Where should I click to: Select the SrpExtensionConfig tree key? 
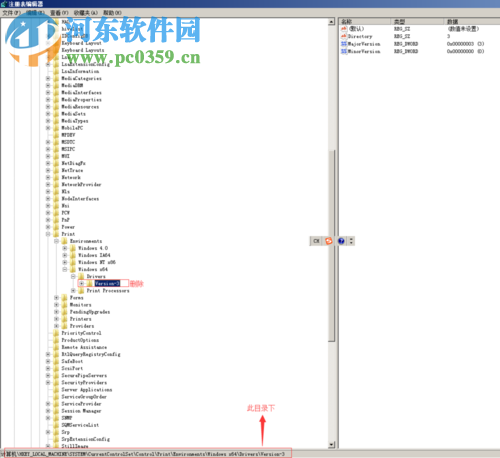[x=85, y=439]
